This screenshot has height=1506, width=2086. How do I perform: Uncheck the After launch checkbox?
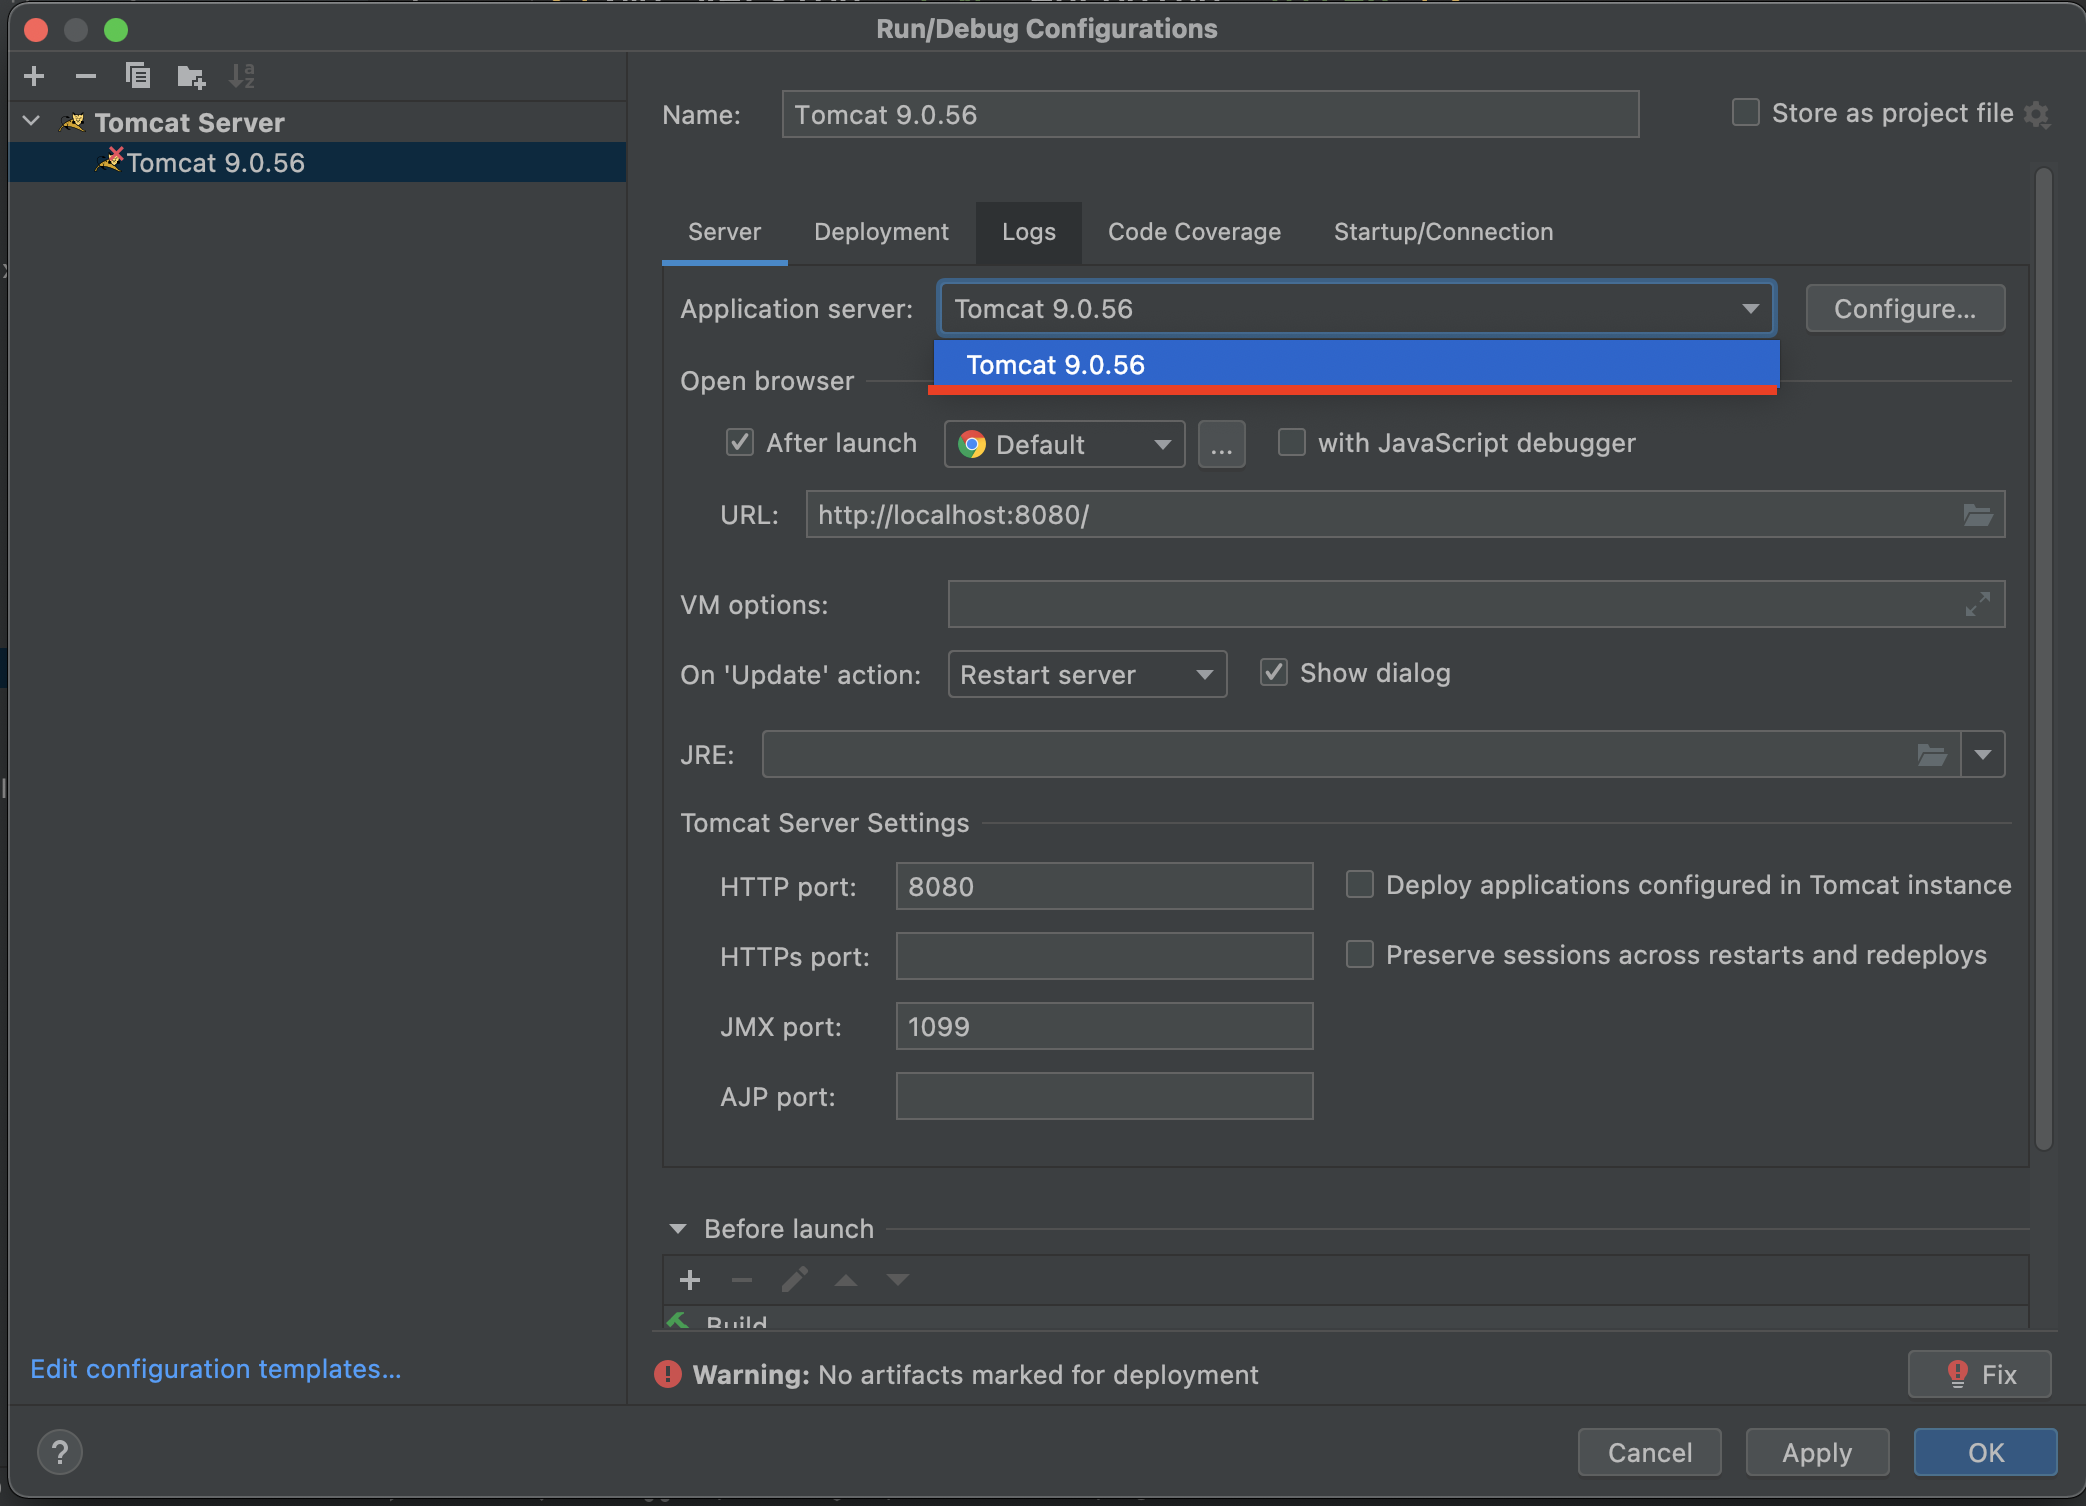coord(740,443)
